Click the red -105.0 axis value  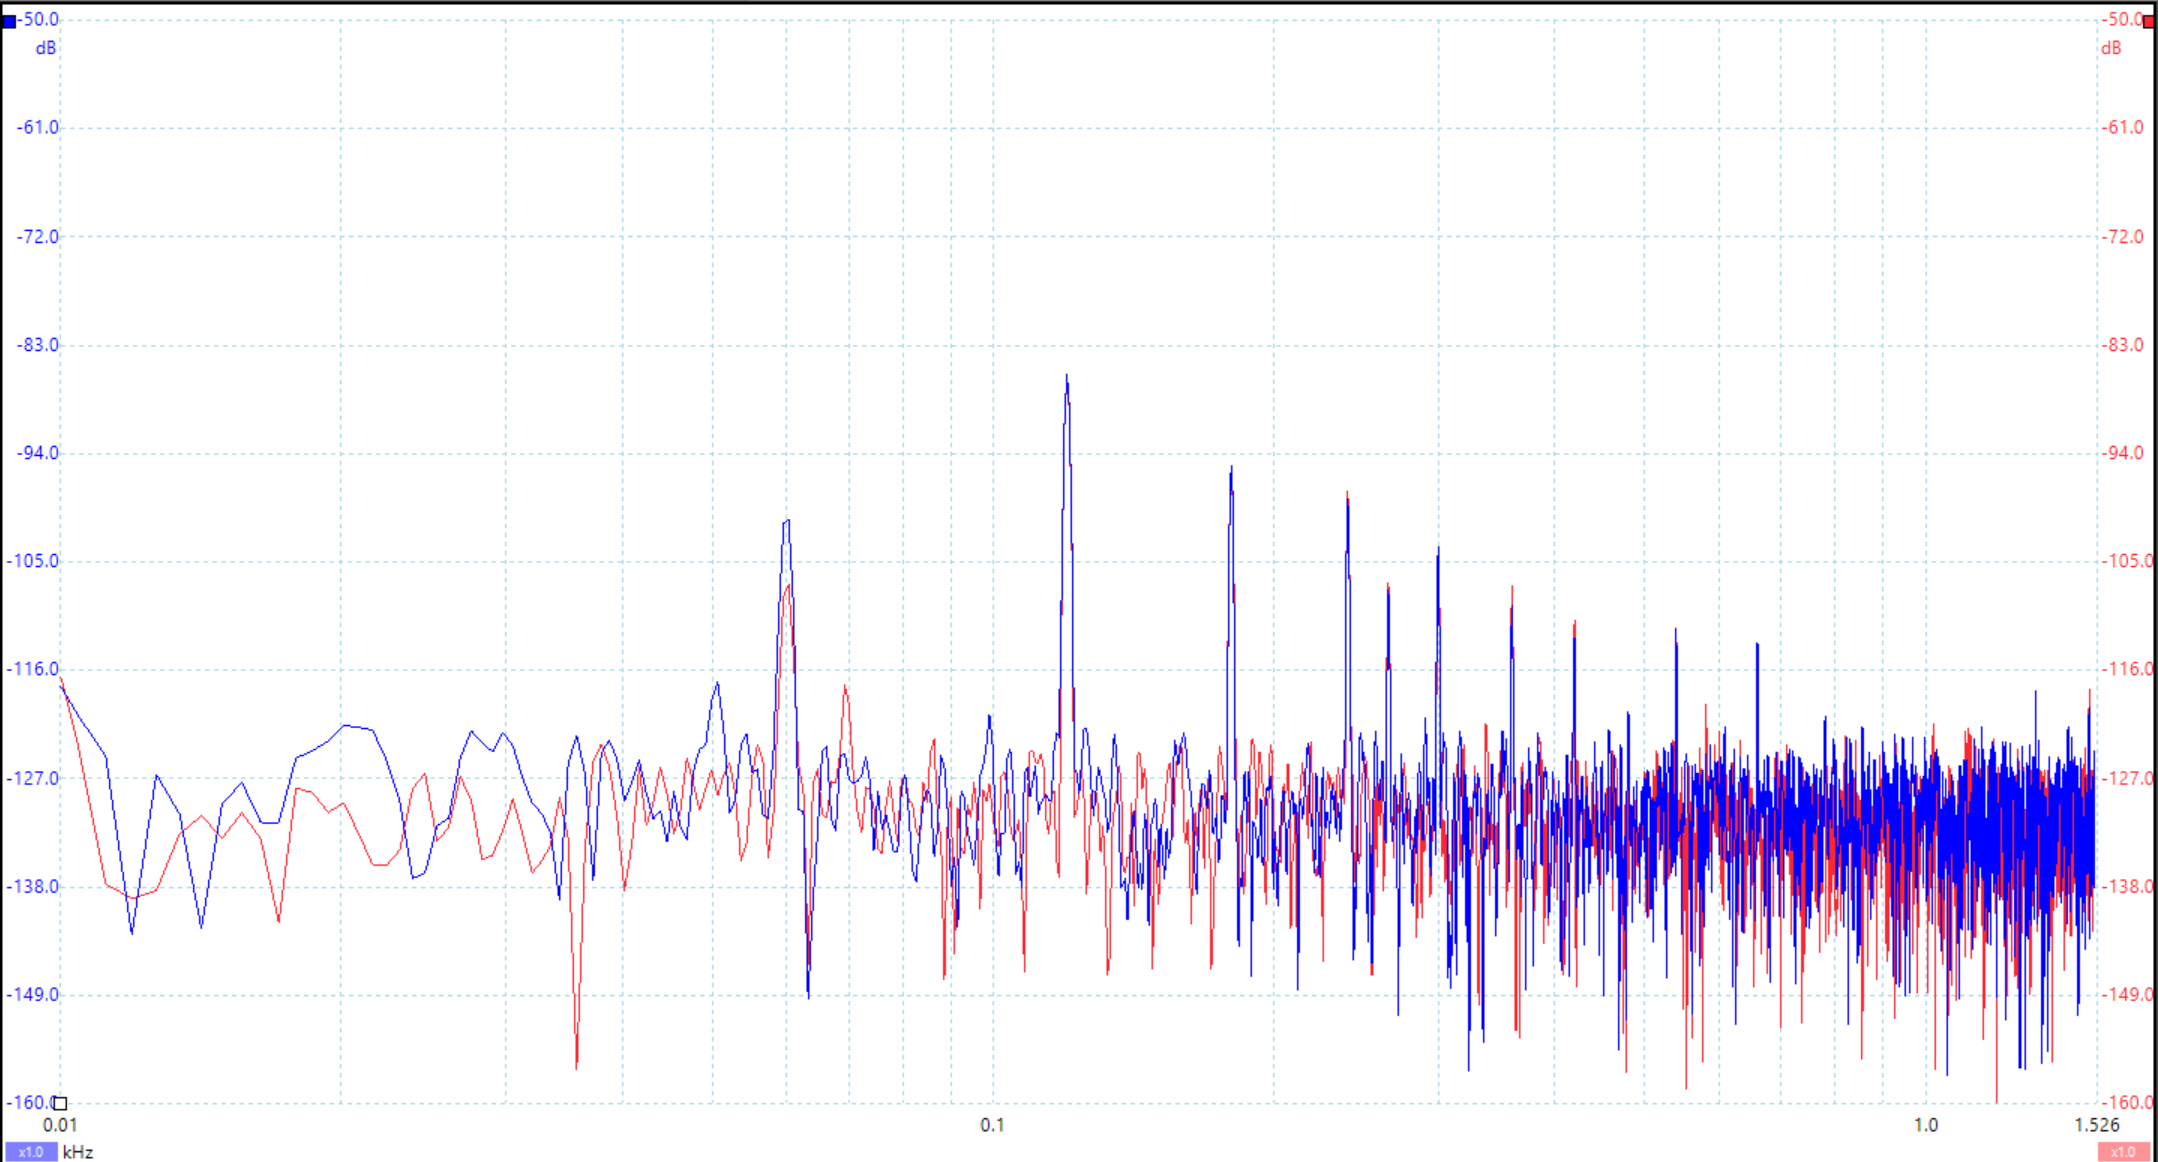tap(2126, 561)
